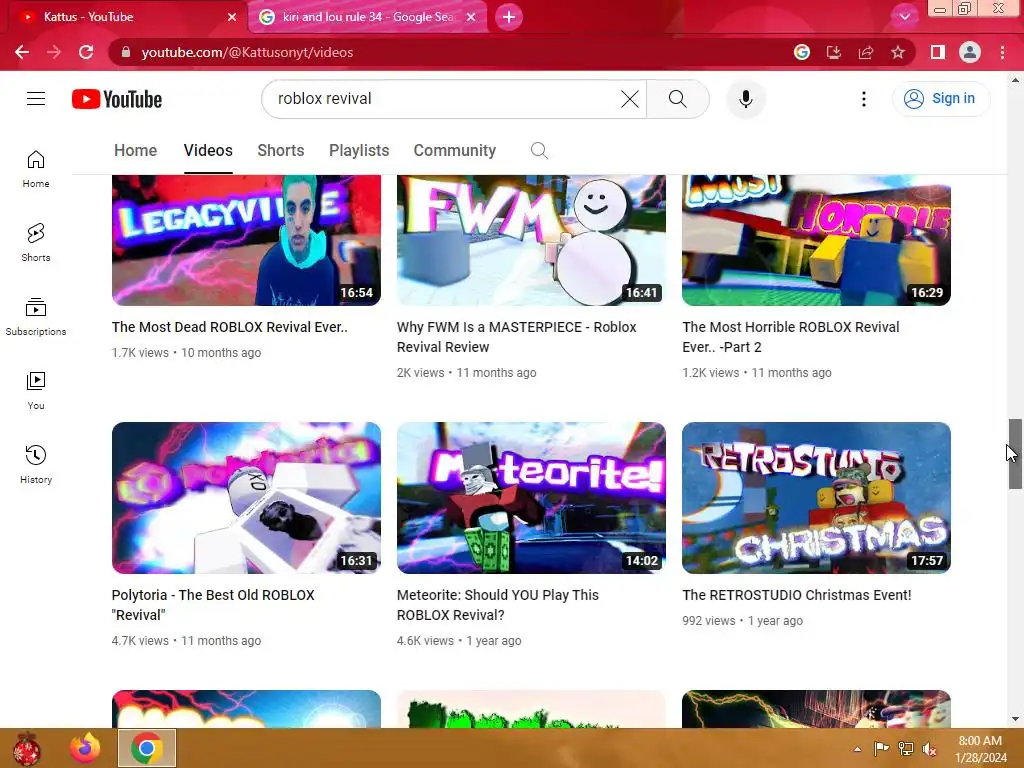Click title The Most Horrible ROBLOX Revival Part 2
Screen dimensions: 1024x768
click(x=791, y=337)
